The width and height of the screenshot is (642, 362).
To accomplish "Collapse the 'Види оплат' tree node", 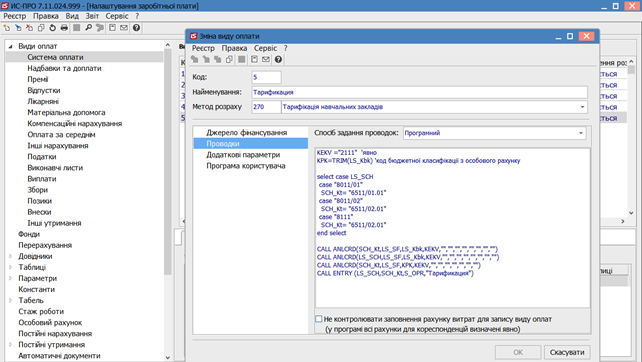I will (11, 46).
